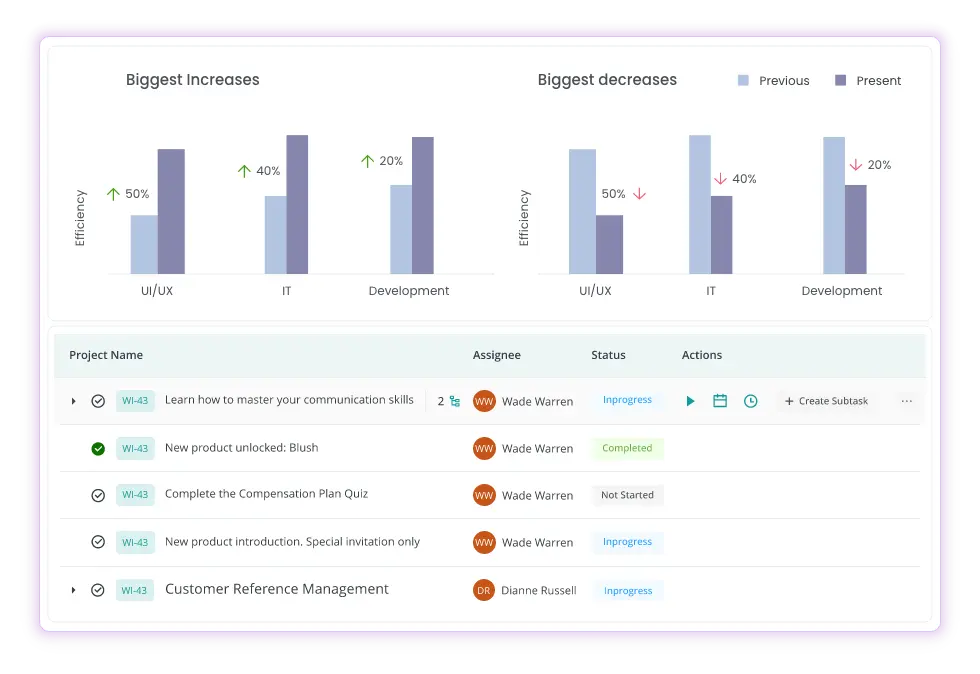Image resolution: width=980 pixels, height=674 pixels.
Task: Click the red down arrow beside 50%
Action: click(639, 194)
